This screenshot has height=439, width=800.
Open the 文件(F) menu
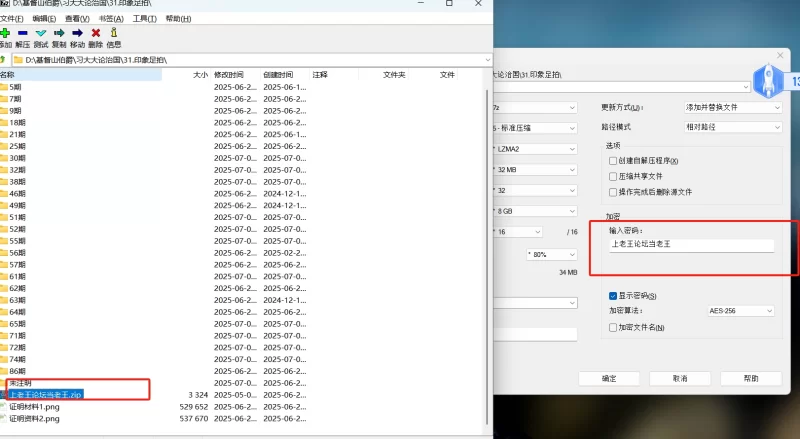coord(12,19)
